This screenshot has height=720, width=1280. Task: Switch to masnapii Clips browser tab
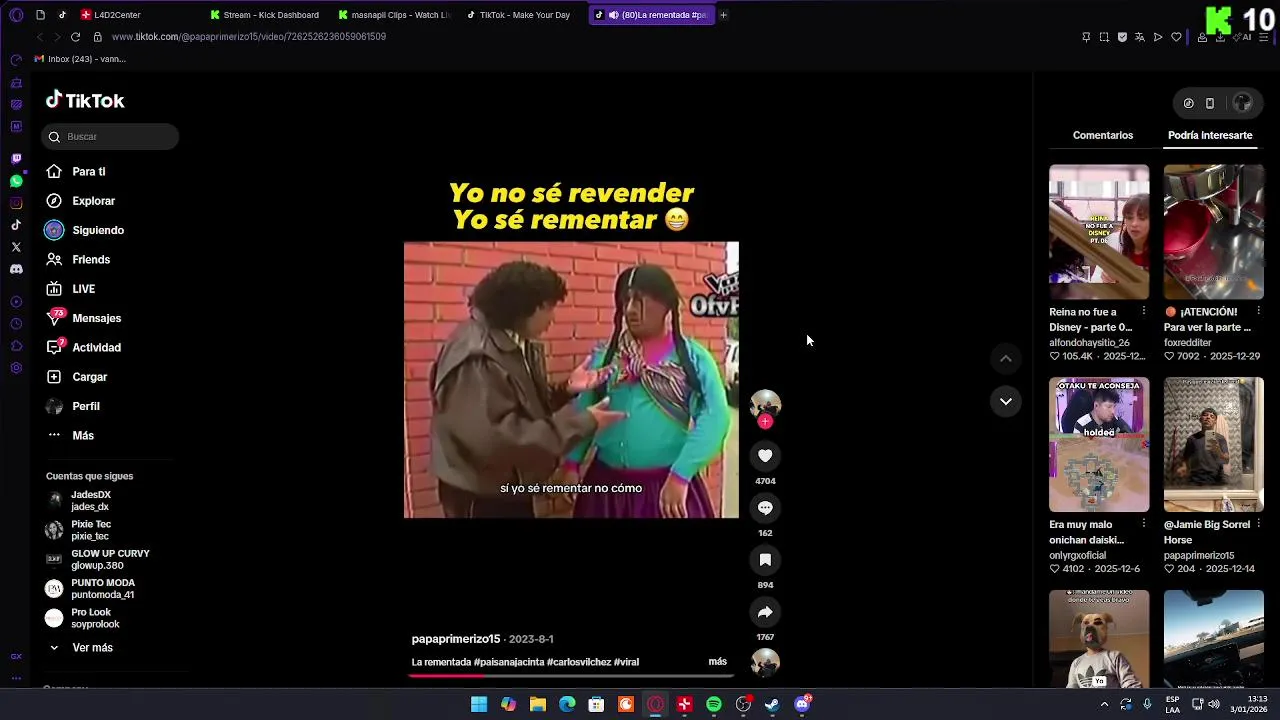395,15
